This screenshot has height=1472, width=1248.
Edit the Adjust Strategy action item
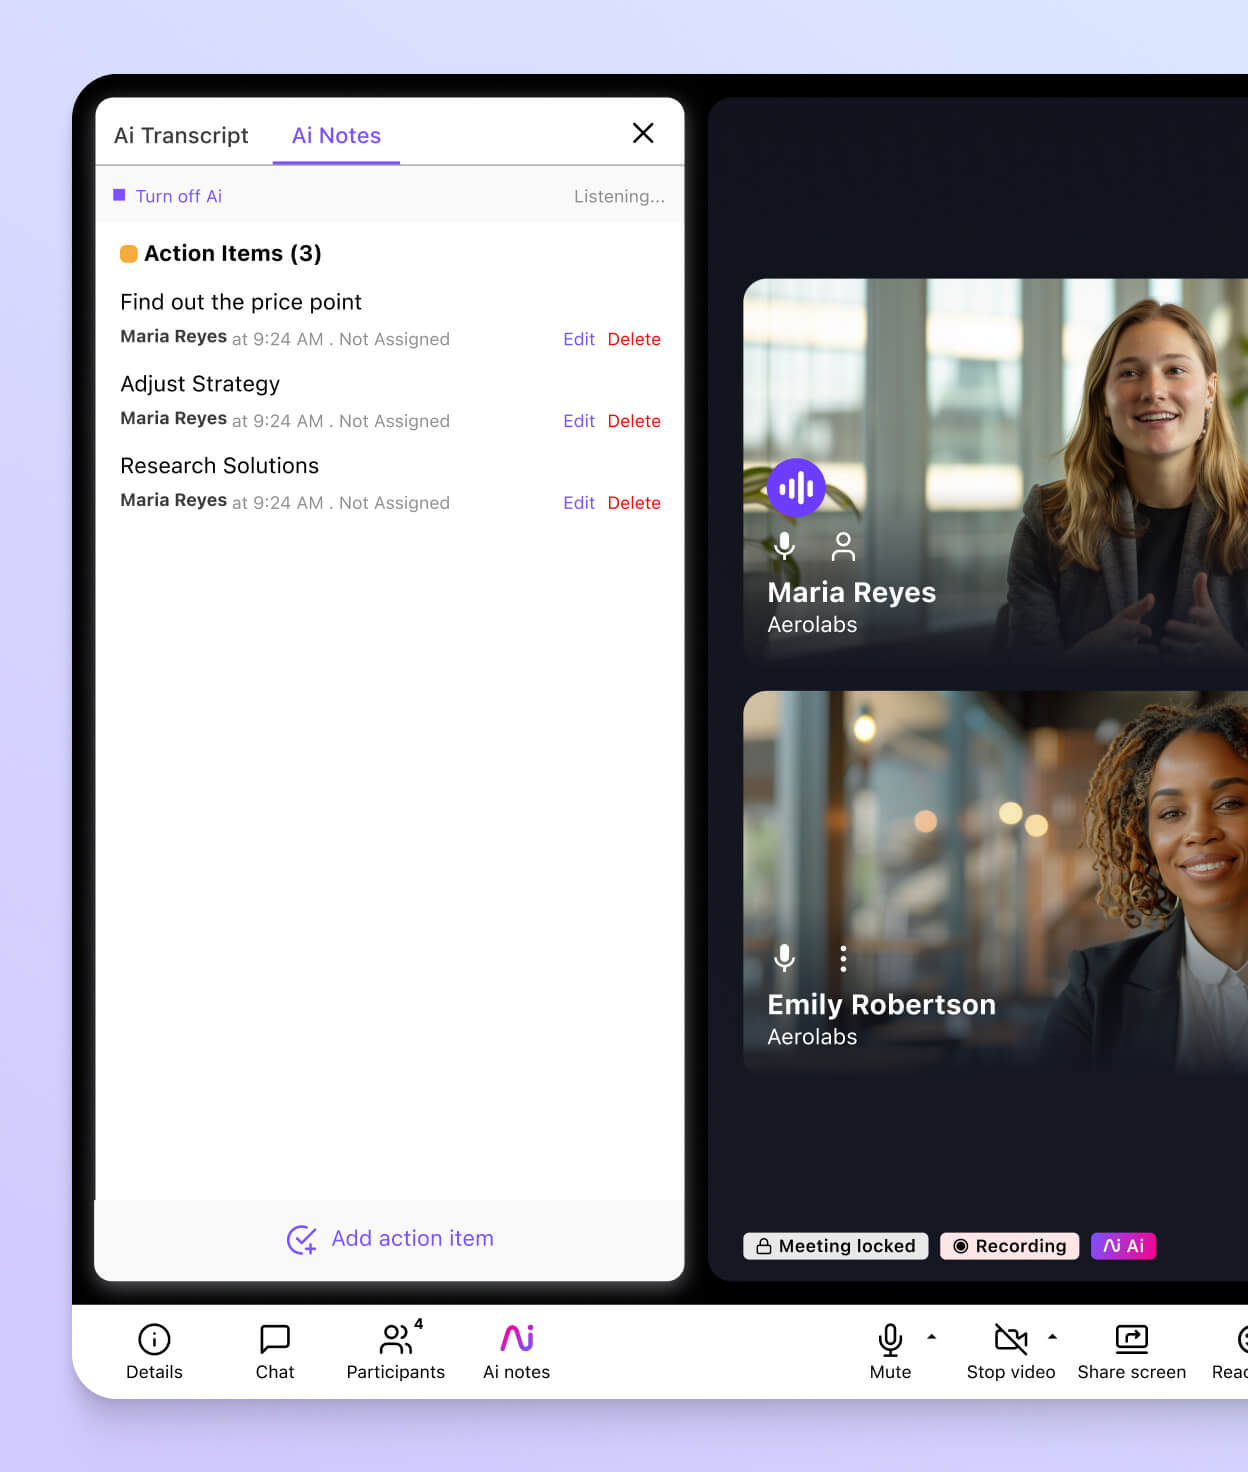[578, 421]
